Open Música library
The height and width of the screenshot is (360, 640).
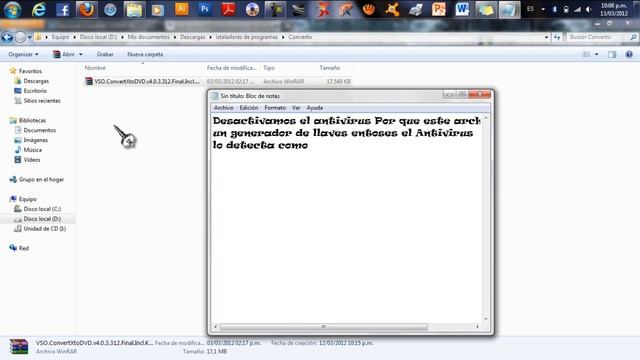click(x=32, y=150)
